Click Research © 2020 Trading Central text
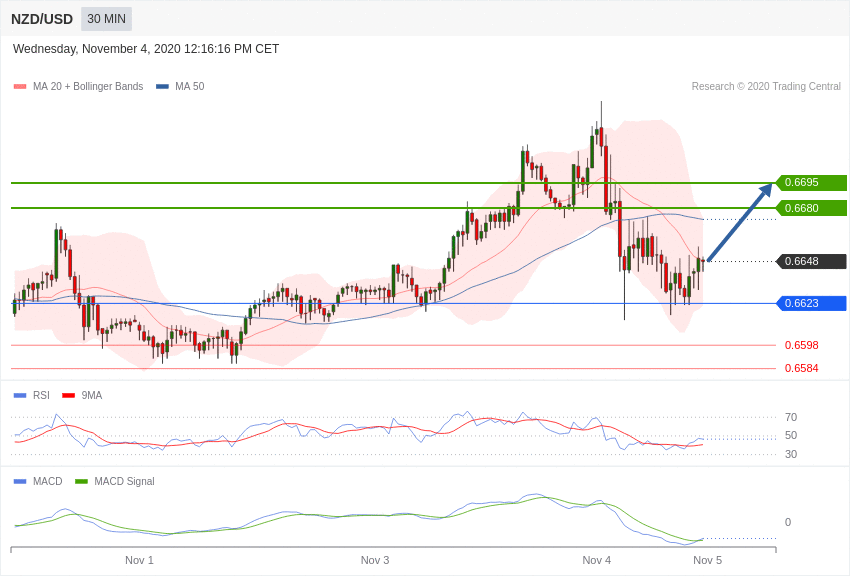The height and width of the screenshot is (576, 850). click(x=766, y=86)
